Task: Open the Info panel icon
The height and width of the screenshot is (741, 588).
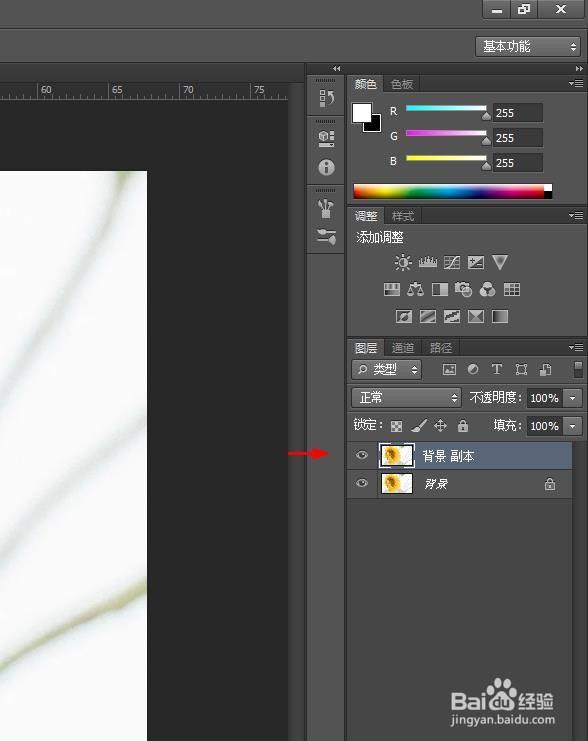Action: [x=326, y=167]
